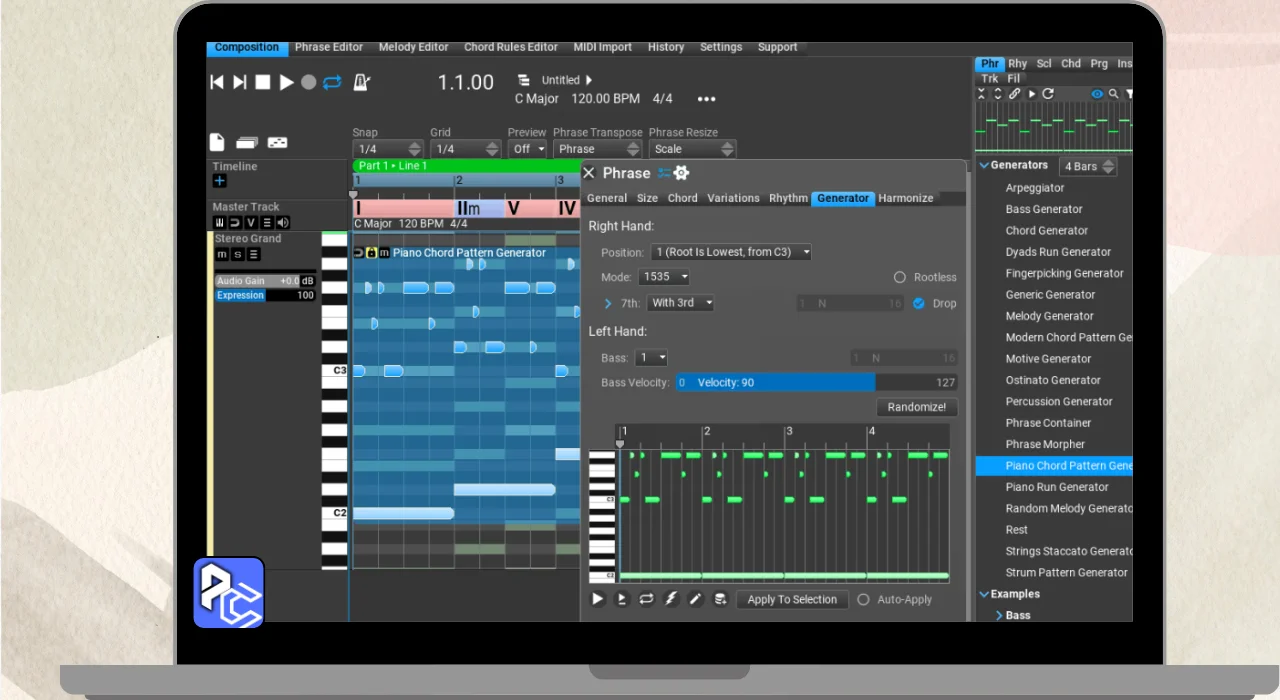The width and height of the screenshot is (1280, 700).
Task: Collapse the Generators tree section
Action: [x=984, y=166]
